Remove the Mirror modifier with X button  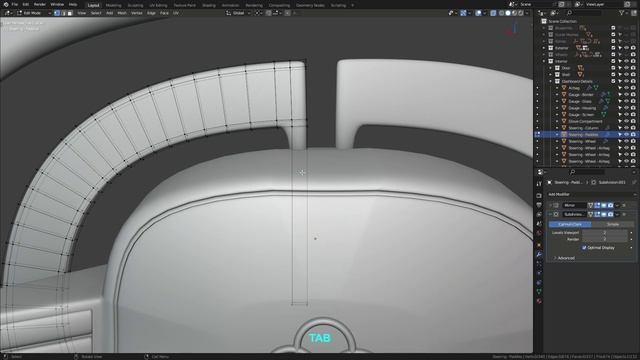pyautogui.click(x=624, y=205)
